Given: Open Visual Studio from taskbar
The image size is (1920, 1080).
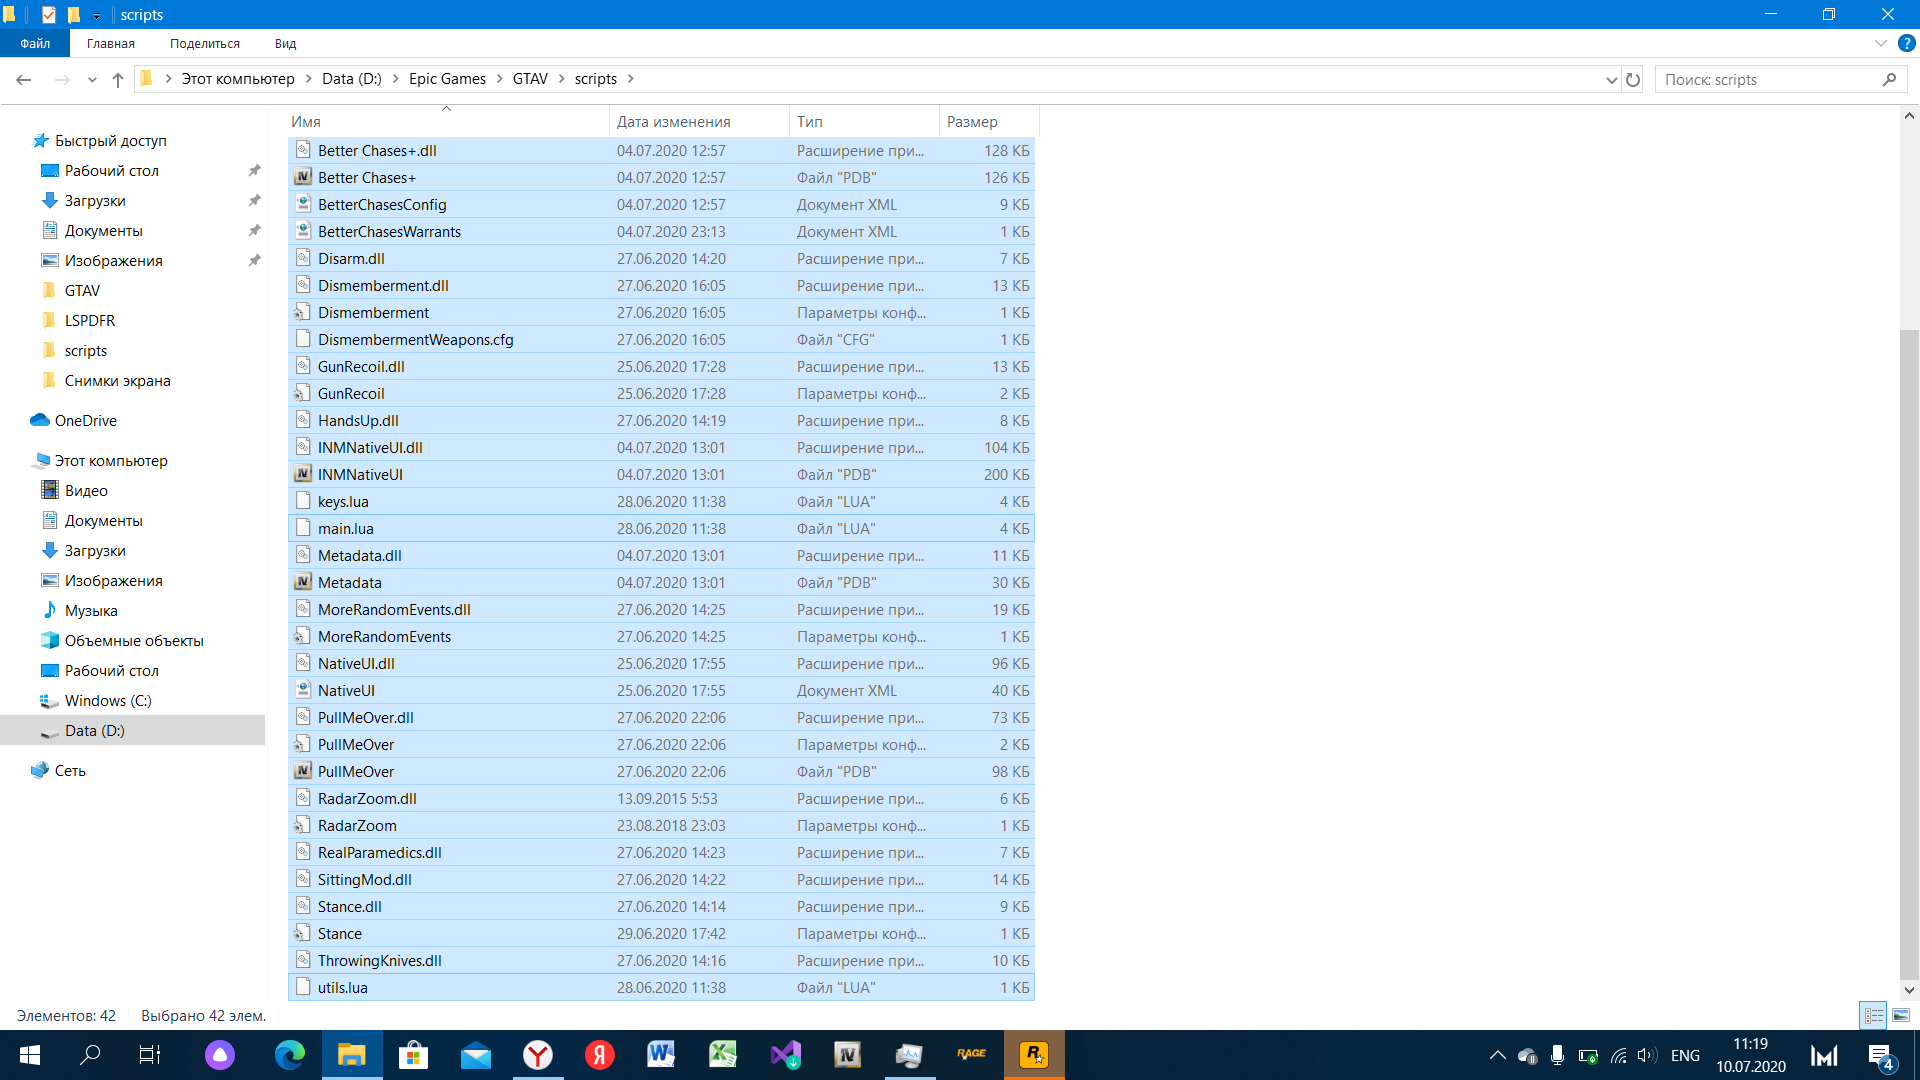Looking at the screenshot, I should [785, 1054].
